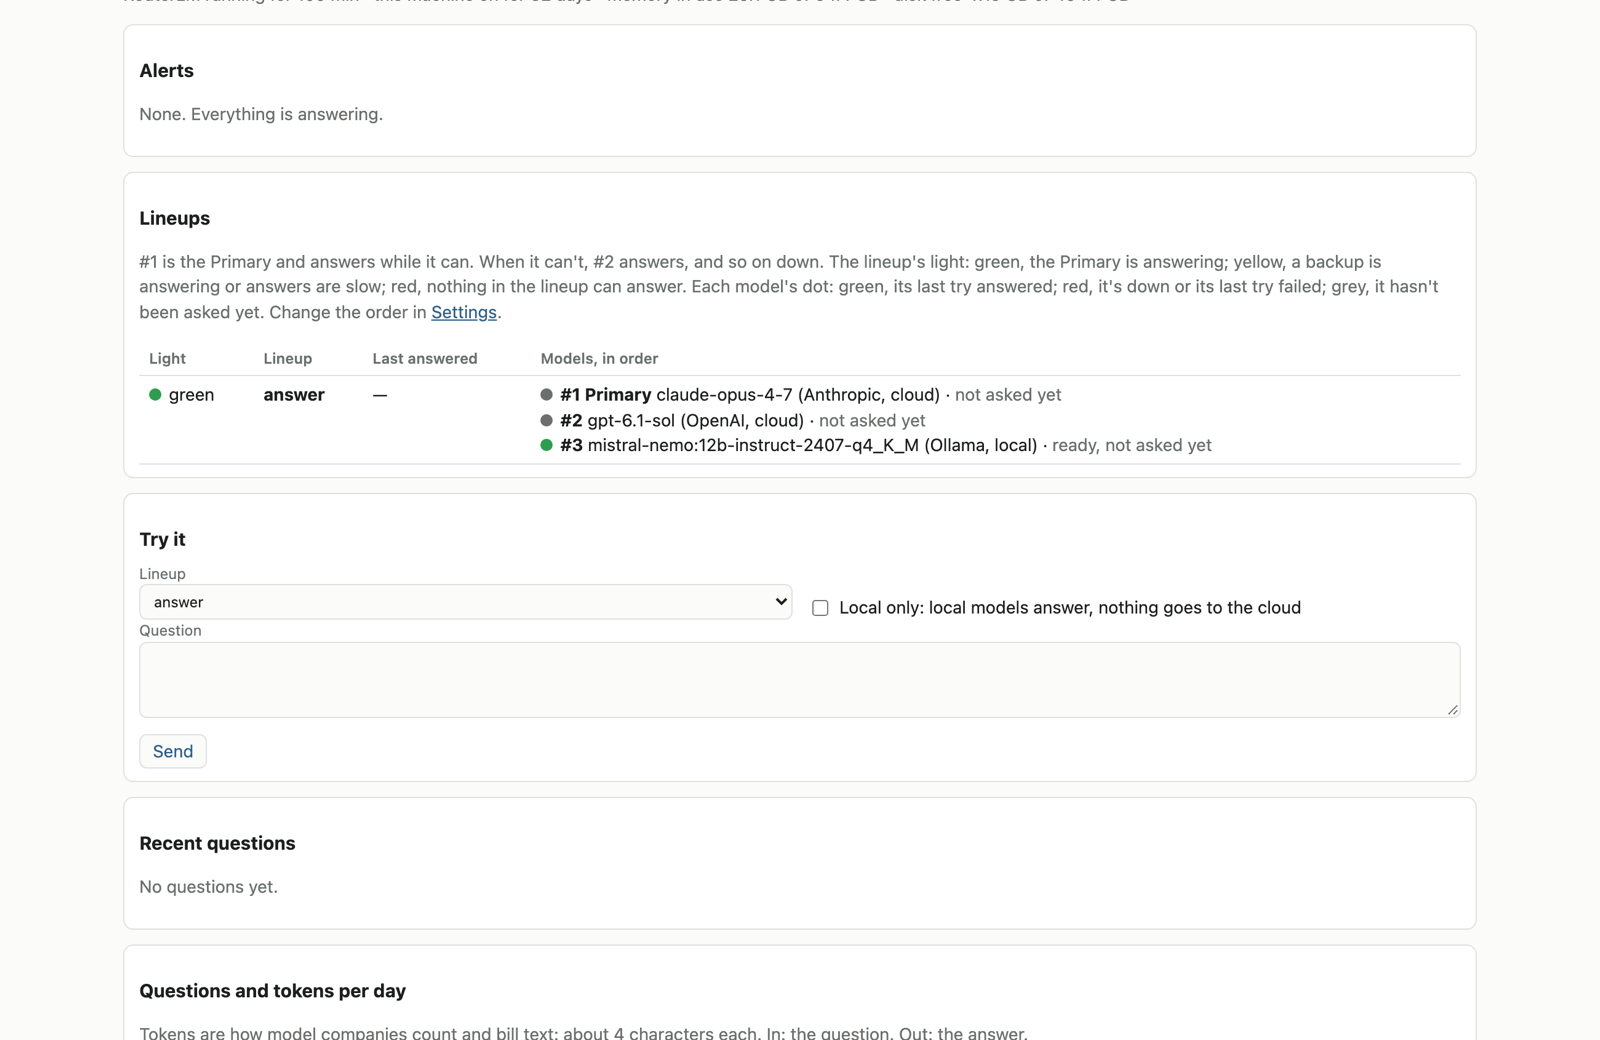
Task: Click the 'green' light status text
Action: [191, 395]
